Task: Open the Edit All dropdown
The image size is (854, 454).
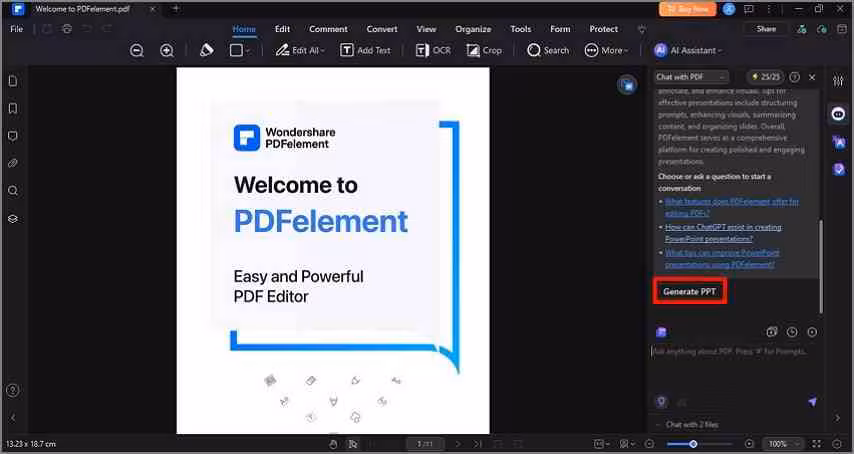Action: [300, 50]
